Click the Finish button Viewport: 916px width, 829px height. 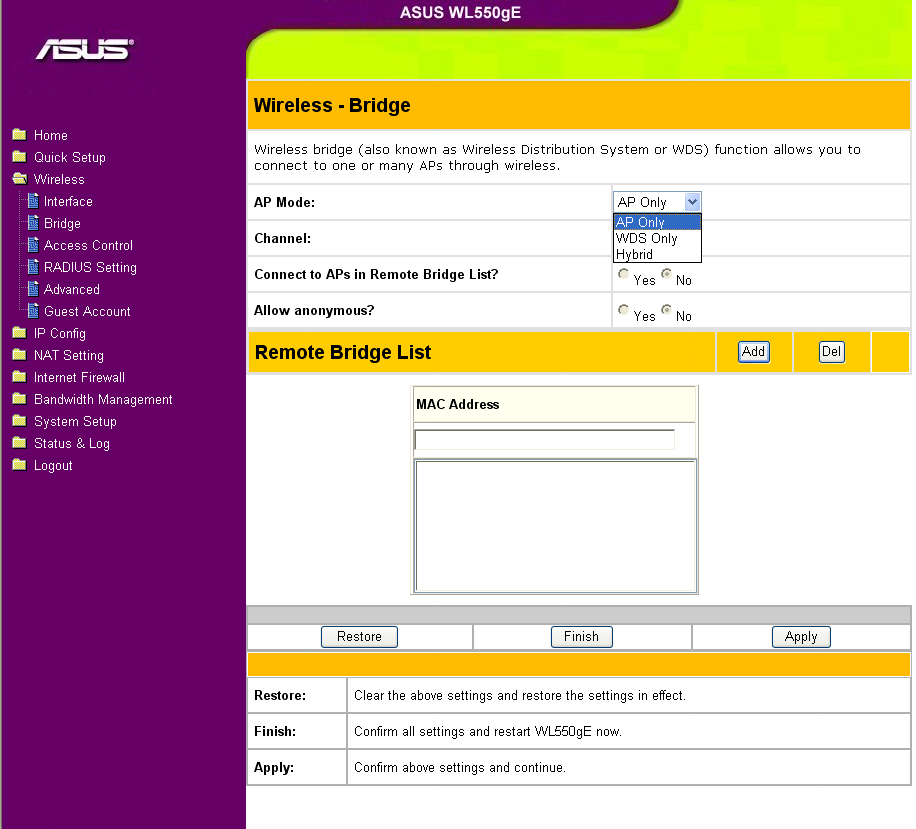click(581, 637)
